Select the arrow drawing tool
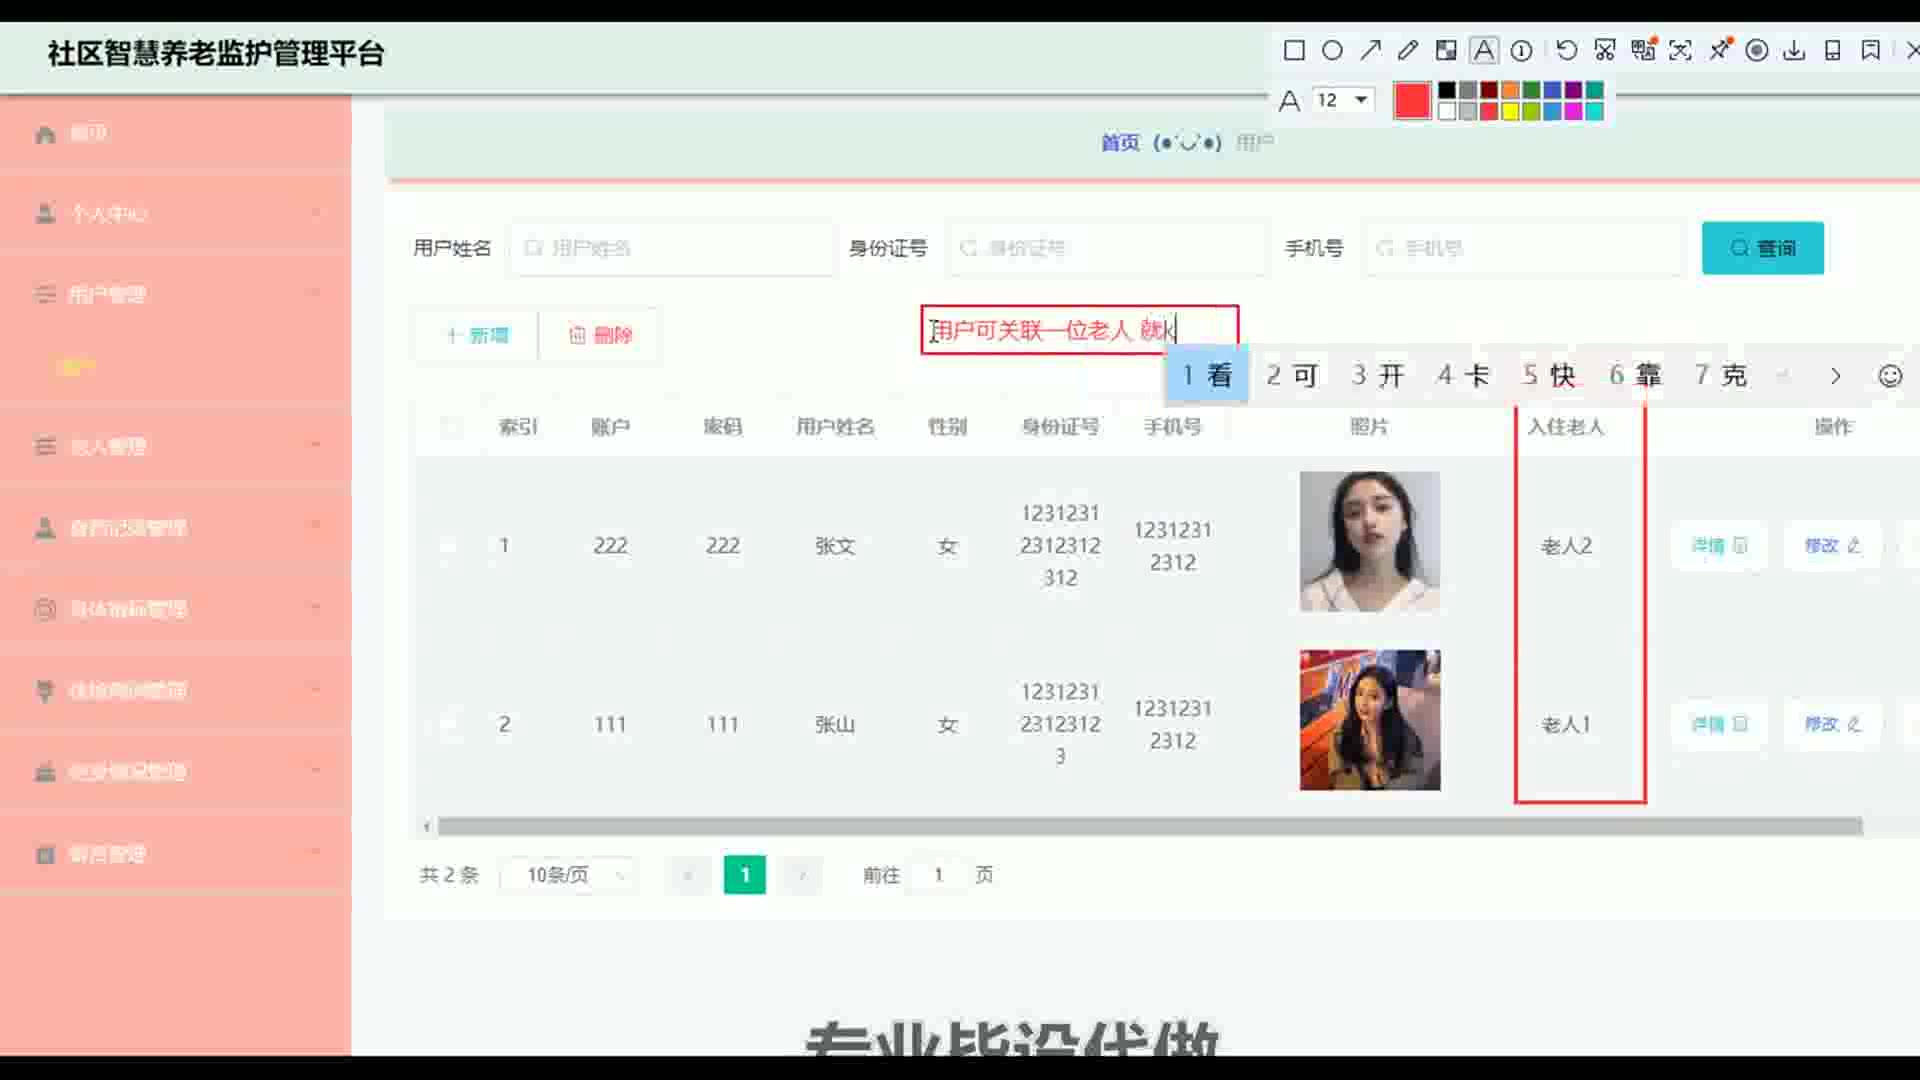1920x1080 pixels. point(1370,50)
